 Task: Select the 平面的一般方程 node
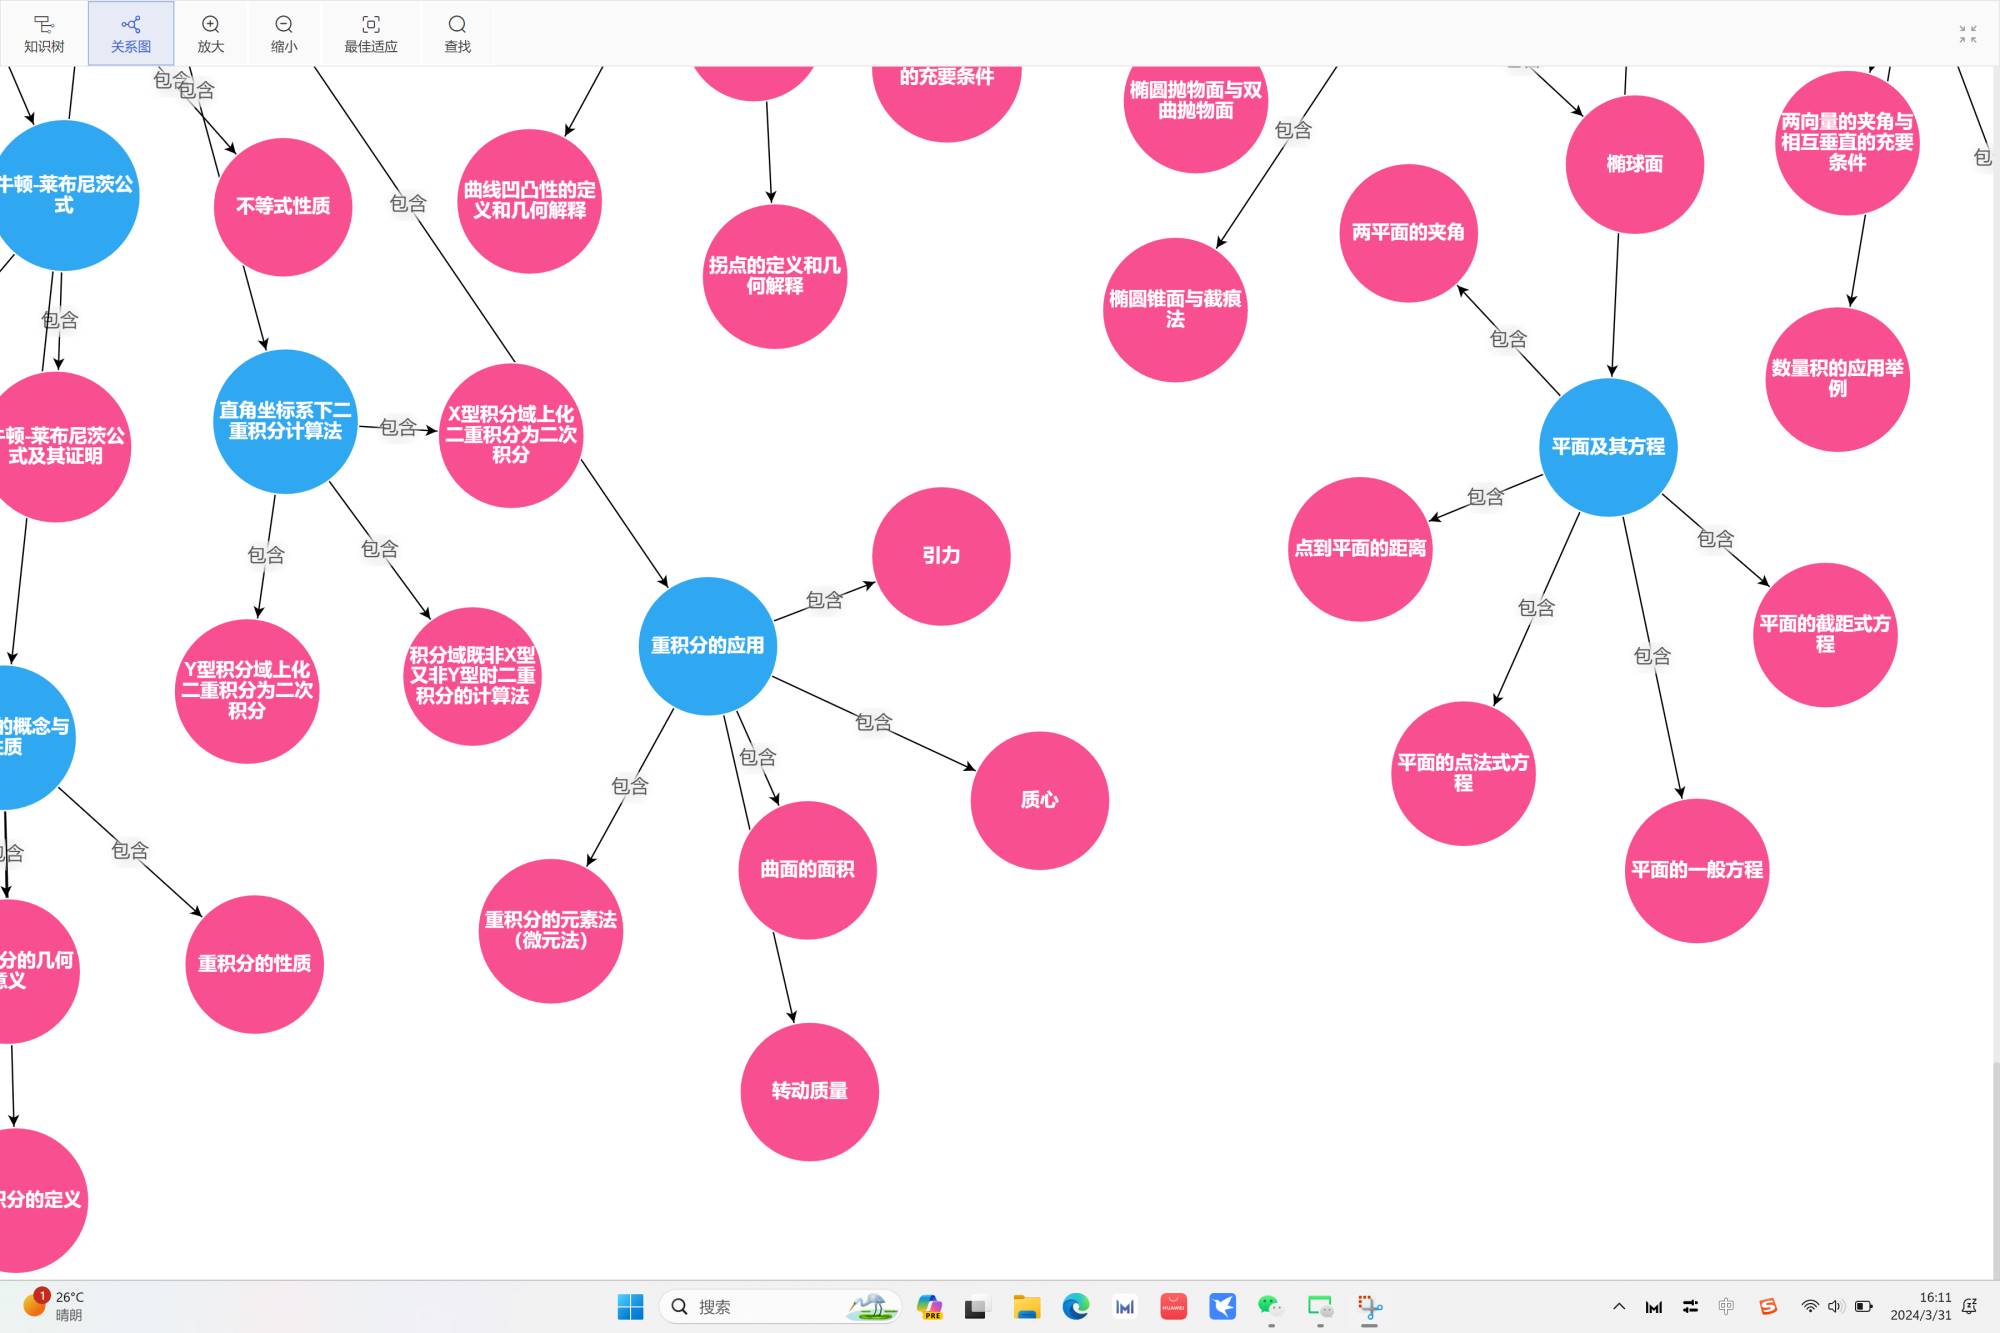coord(1696,870)
